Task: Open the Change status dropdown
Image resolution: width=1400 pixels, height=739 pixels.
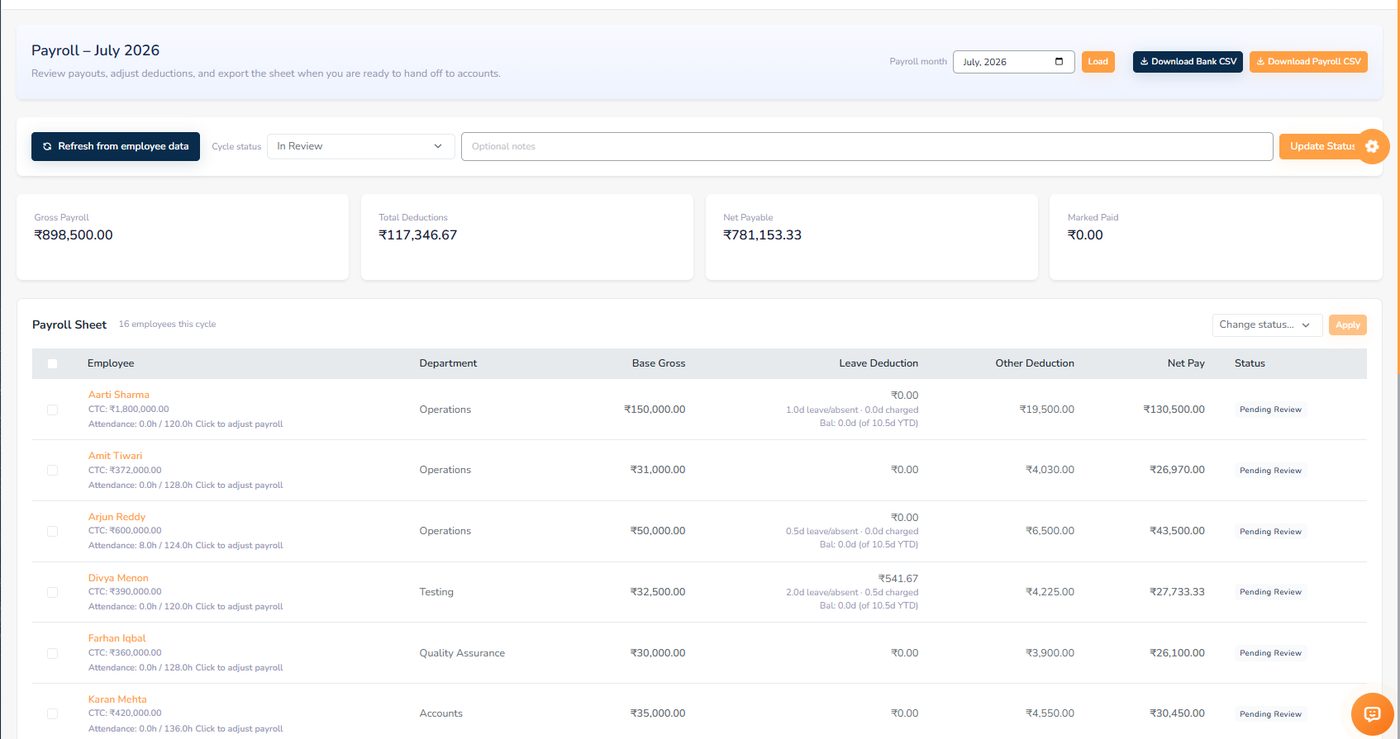Action: tap(1266, 325)
